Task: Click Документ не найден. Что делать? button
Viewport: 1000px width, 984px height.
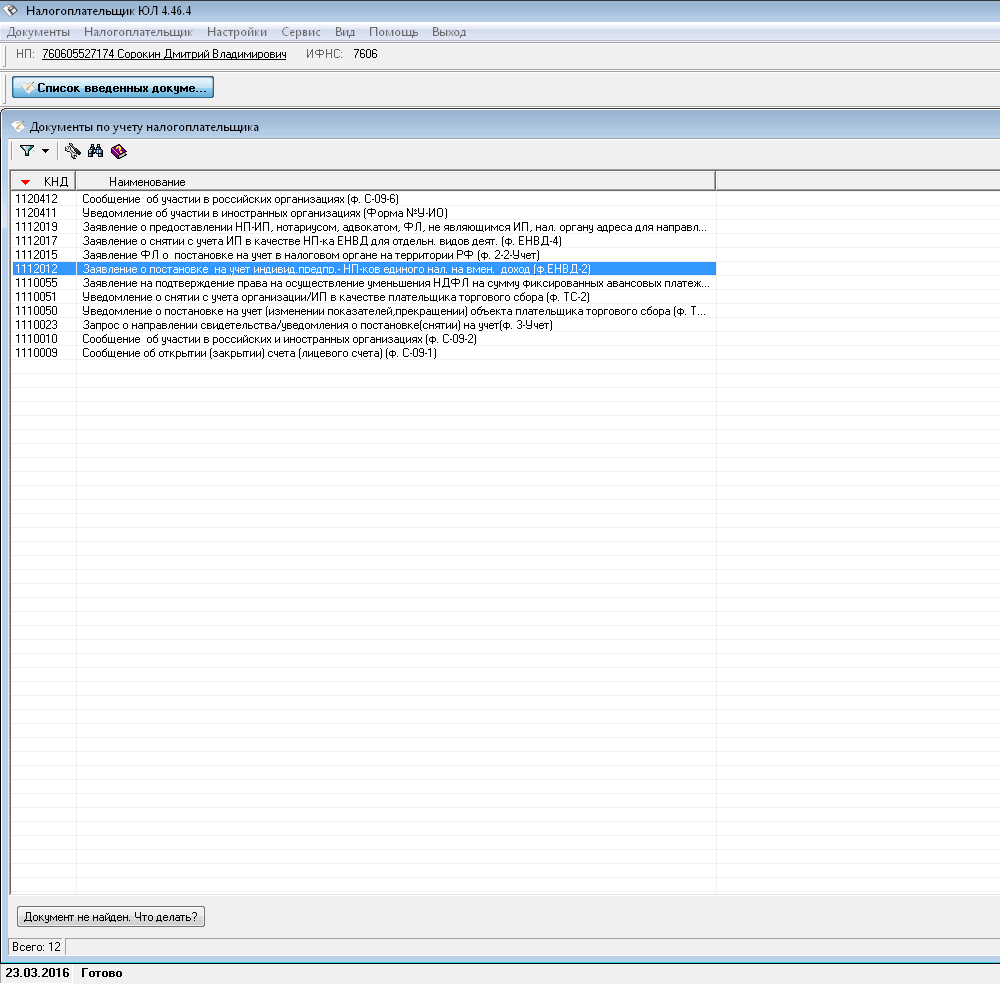Action: click(x=111, y=916)
